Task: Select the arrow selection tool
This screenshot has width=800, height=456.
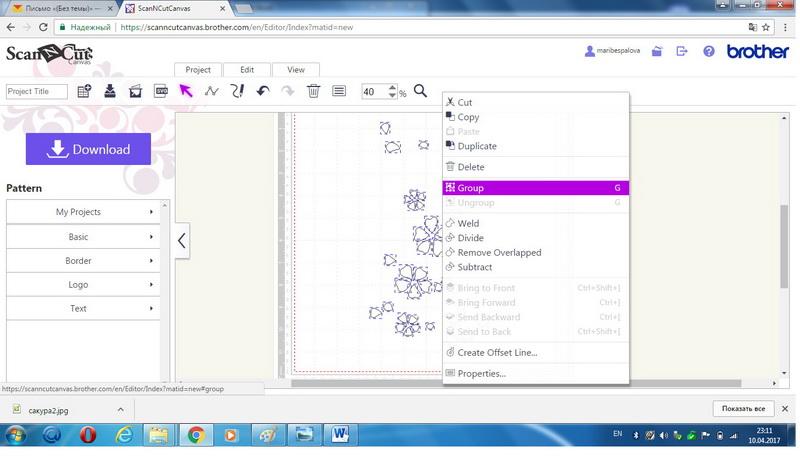Action: coord(185,91)
